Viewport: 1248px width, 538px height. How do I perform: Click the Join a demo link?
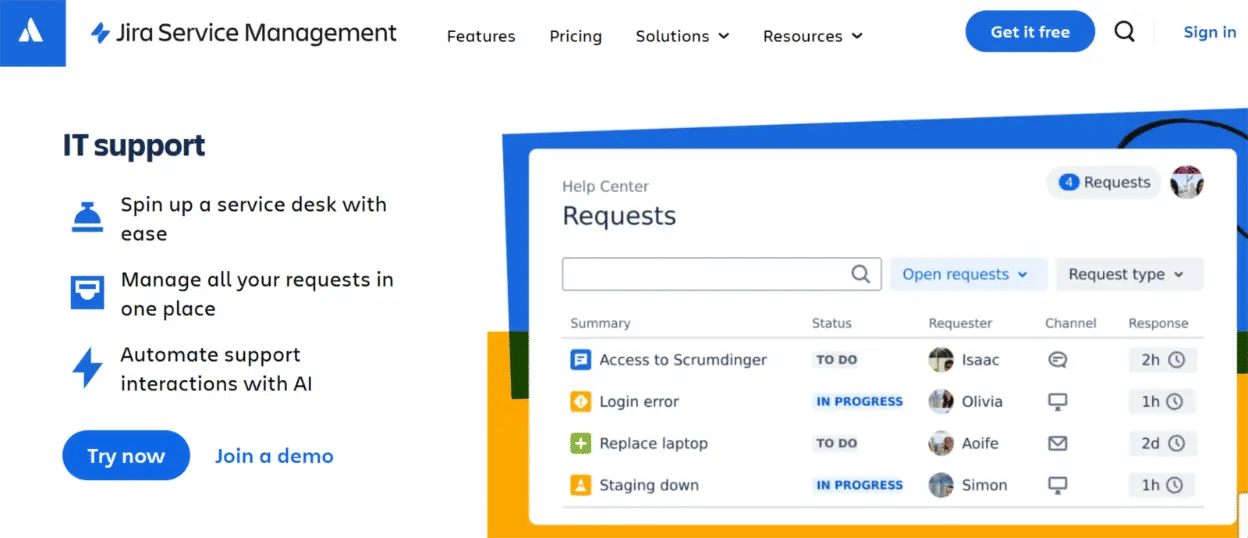(x=274, y=456)
